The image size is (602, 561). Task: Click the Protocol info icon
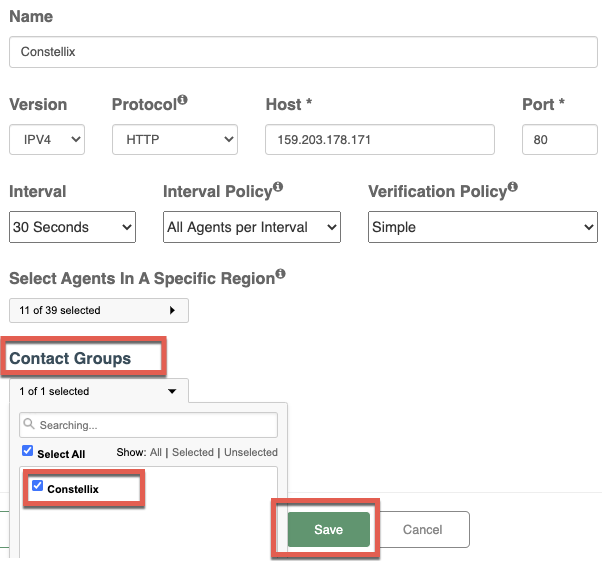(183, 100)
